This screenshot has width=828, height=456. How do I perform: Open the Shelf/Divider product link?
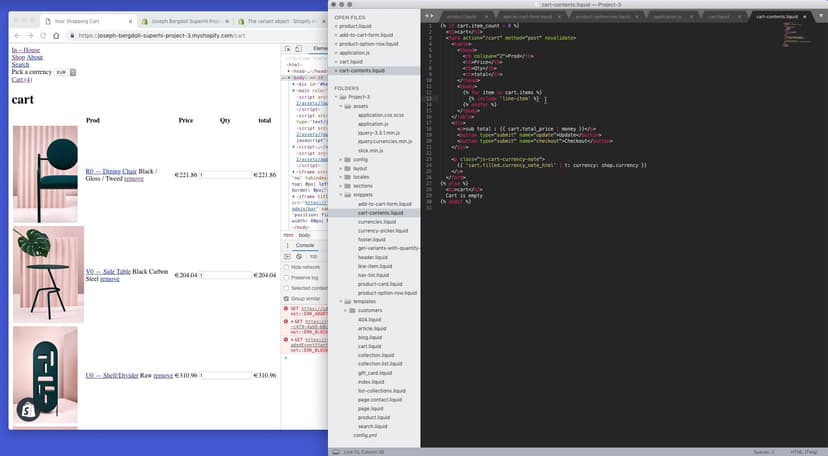point(112,376)
